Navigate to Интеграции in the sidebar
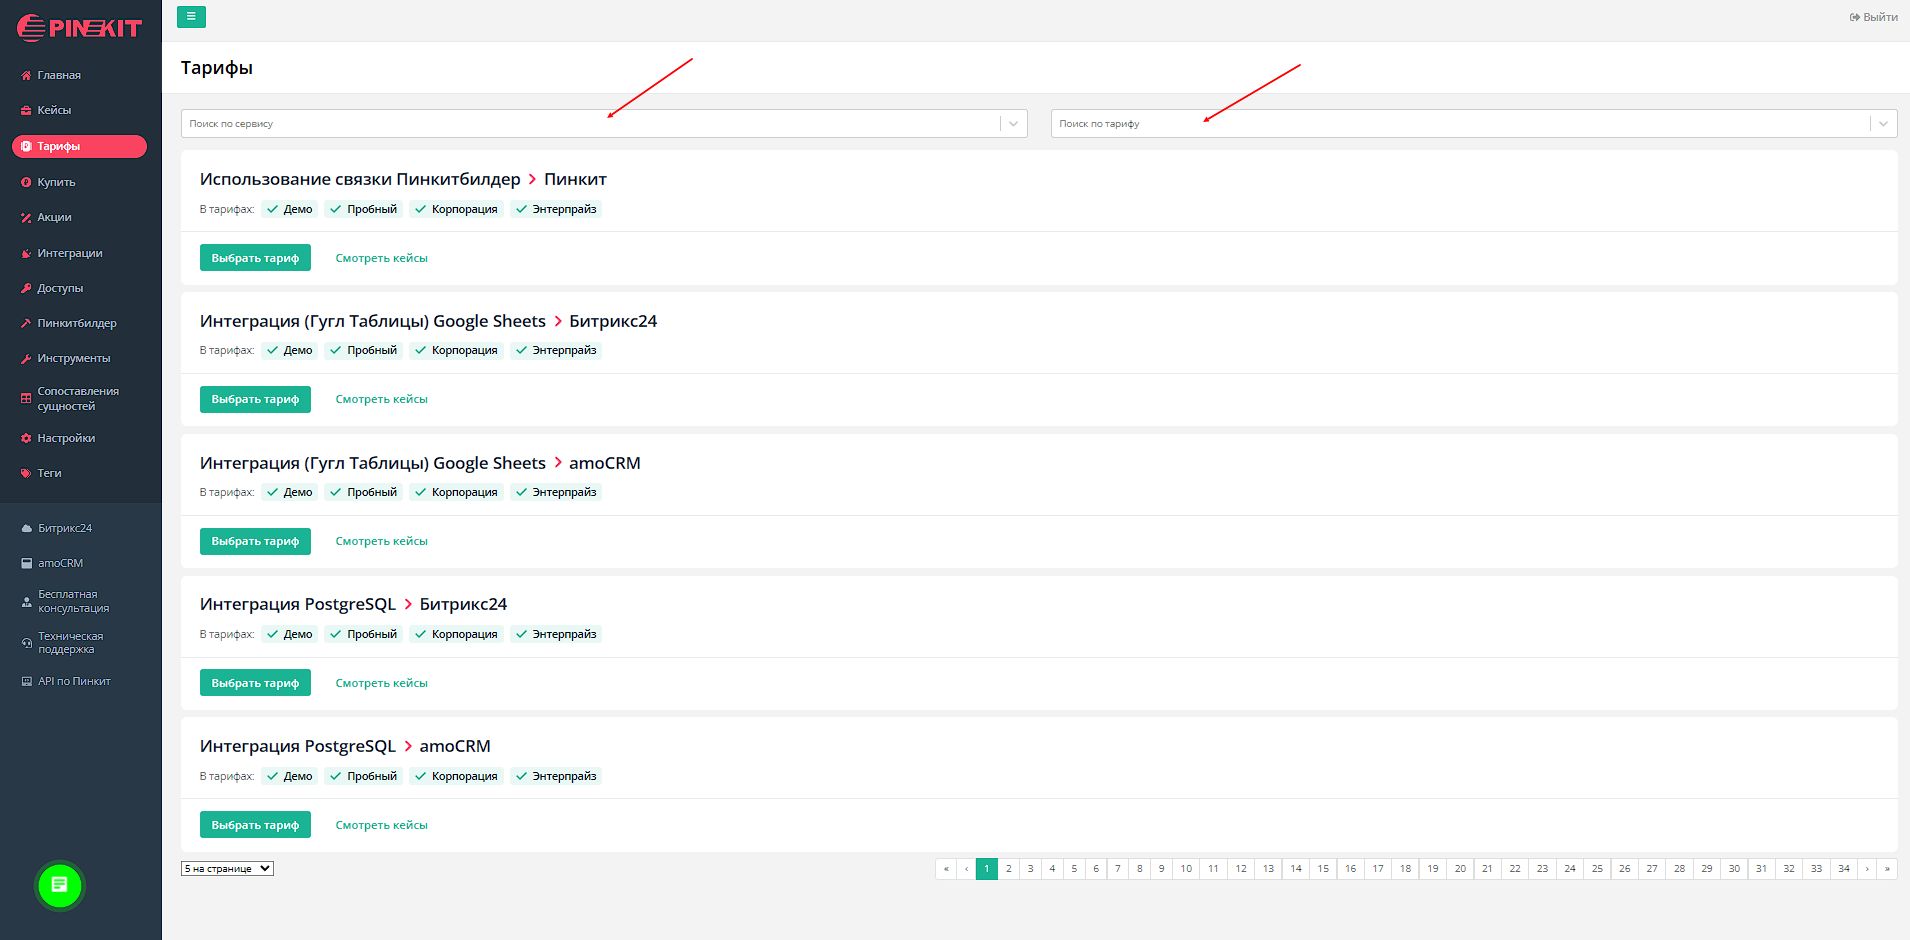 pyautogui.click(x=69, y=253)
